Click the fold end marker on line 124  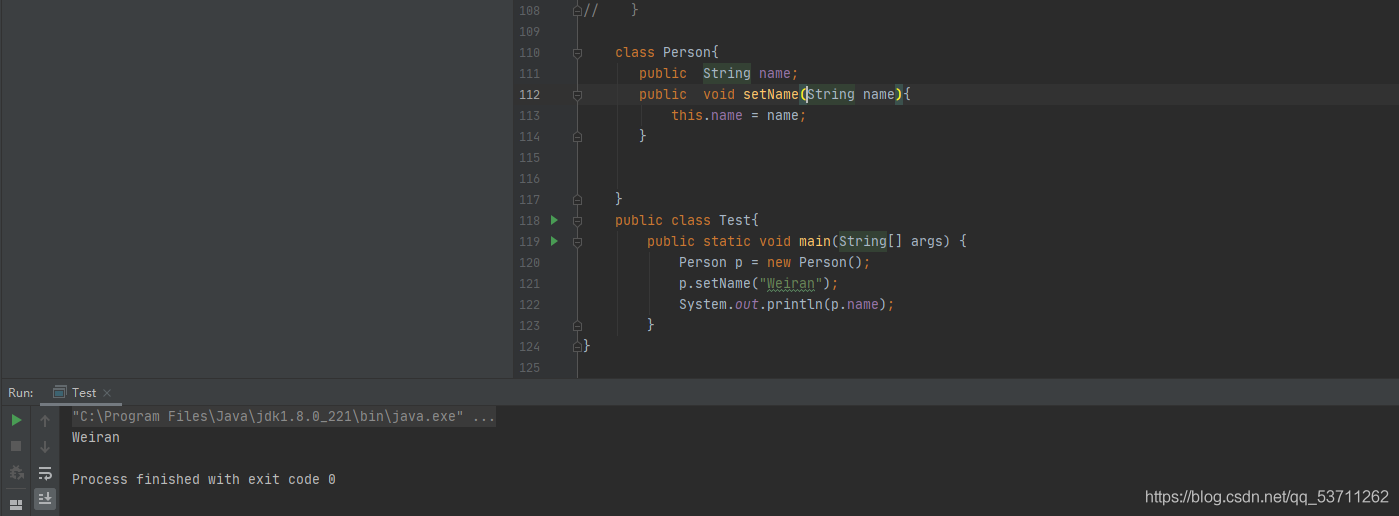click(x=577, y=346)
